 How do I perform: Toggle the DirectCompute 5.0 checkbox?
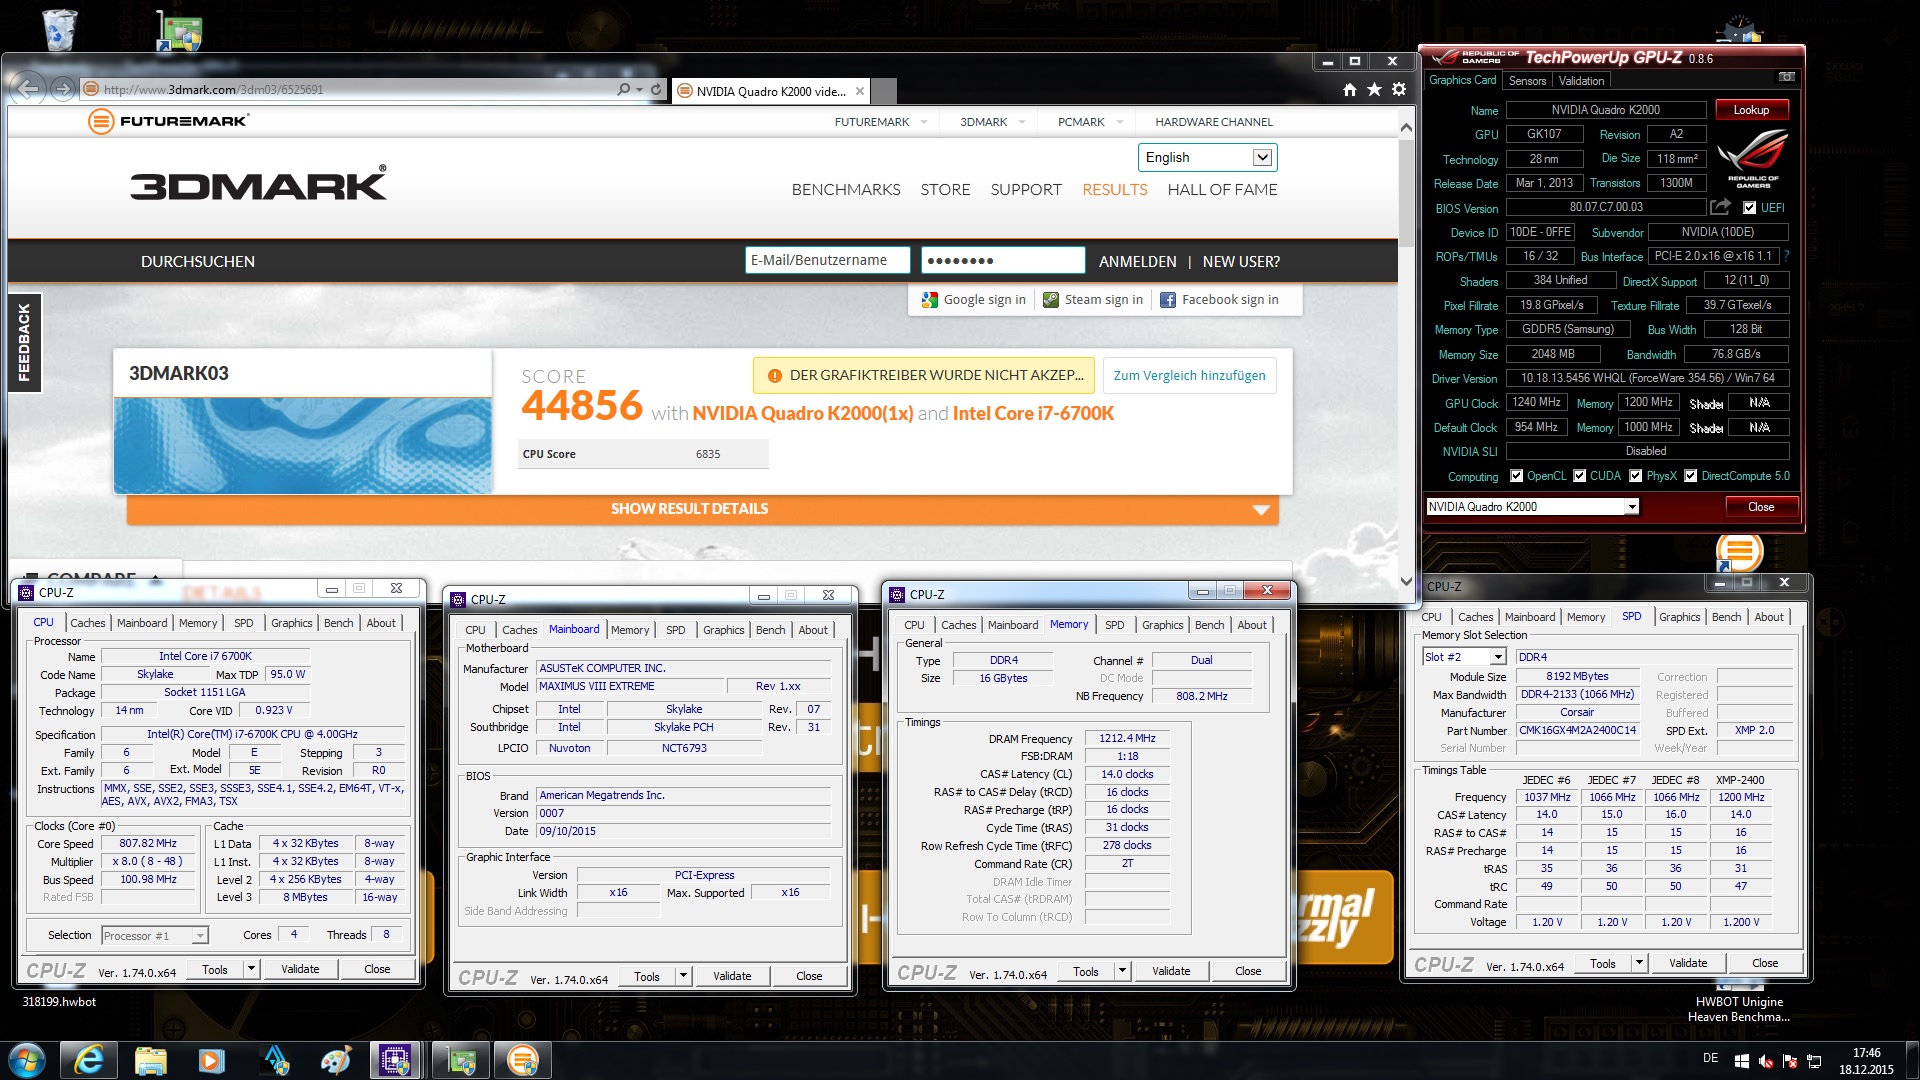coord(1690,476)
